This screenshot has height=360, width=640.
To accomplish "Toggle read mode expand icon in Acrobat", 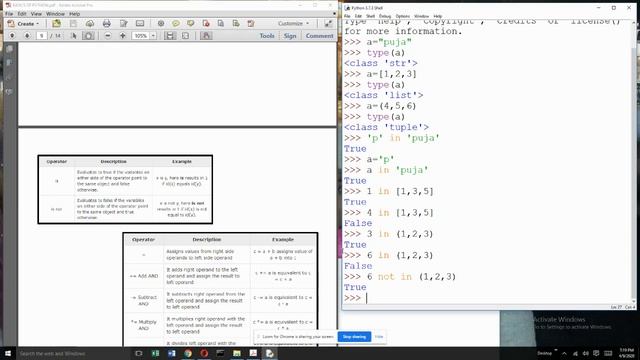I will [x=328, y=24].
